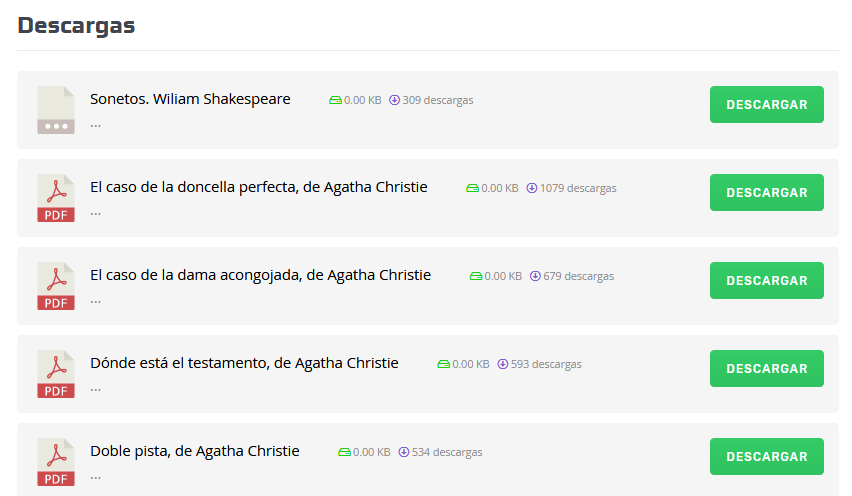Hit Descargar for El caso de la dama acongojada
Image resolution: width=852 pixels, height=496 pixels.
[x=766, y=280]
